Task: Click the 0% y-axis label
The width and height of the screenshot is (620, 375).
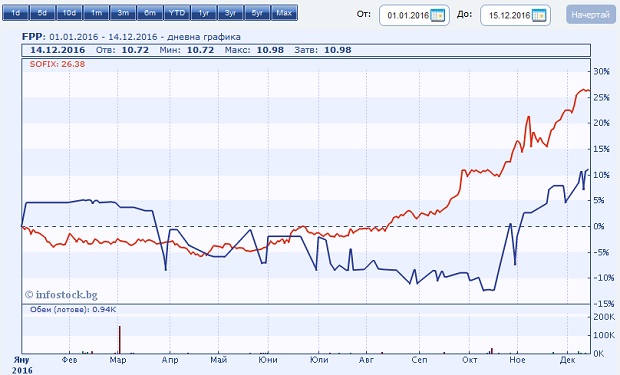Action: click(599, 226)
